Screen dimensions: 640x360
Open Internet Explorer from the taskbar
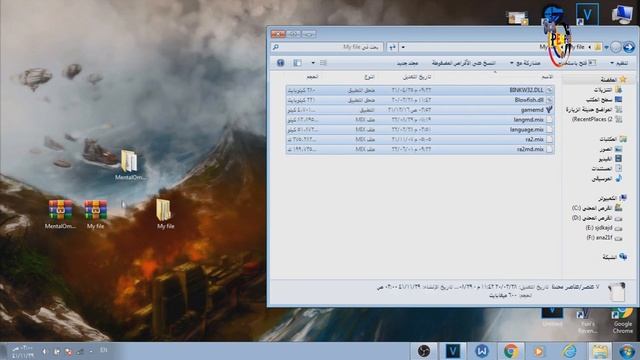[569, 351]
